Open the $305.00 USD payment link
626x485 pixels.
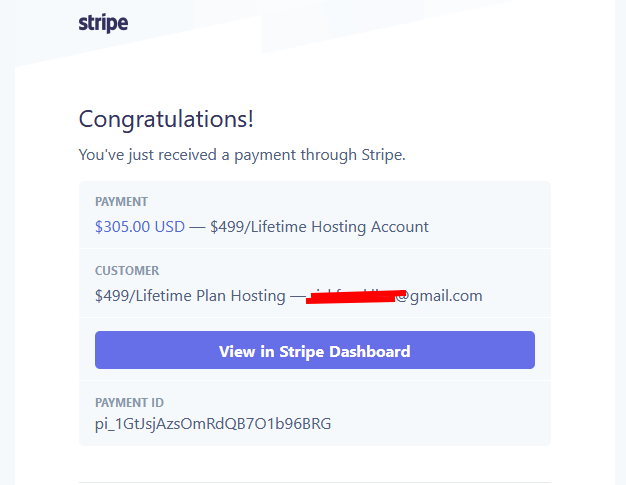tap(140, 227)
